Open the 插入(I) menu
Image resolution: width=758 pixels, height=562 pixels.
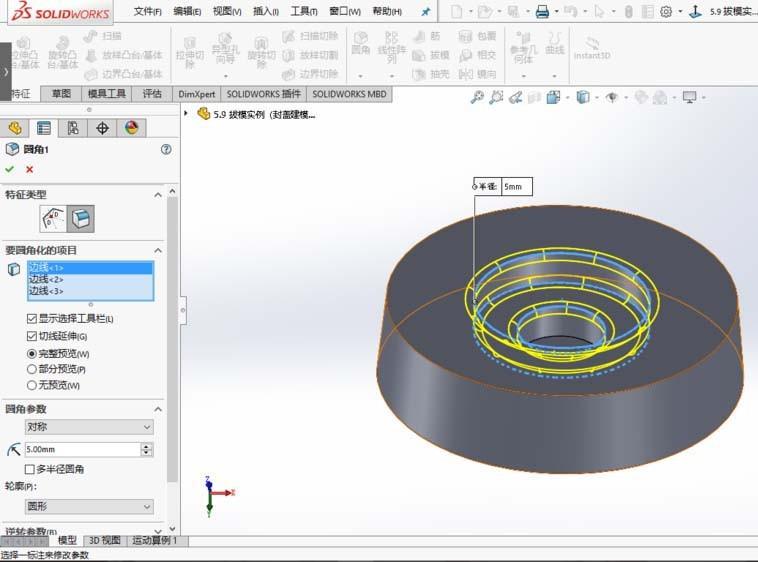(265, 12)
